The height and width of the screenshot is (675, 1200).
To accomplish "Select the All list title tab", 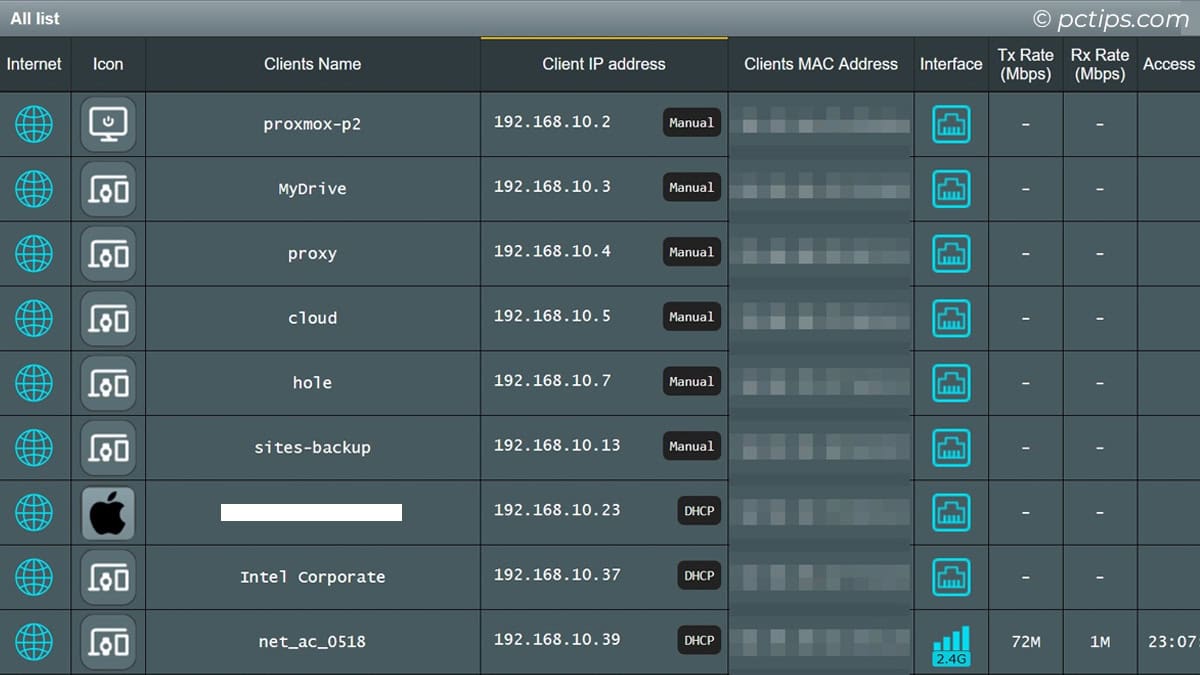I will [35, 18].
